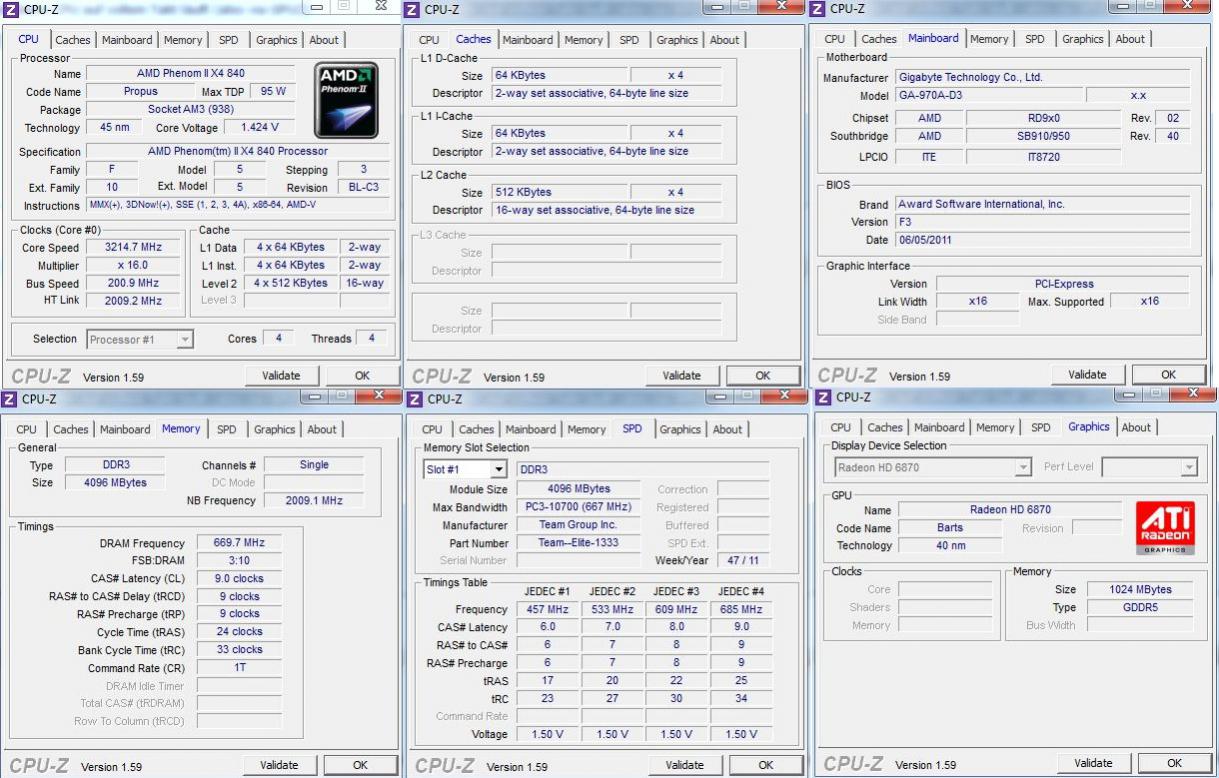This screenshot has height=778, width=1219.
Task: Click OK in the processor info window
Action: click(362, 375)
